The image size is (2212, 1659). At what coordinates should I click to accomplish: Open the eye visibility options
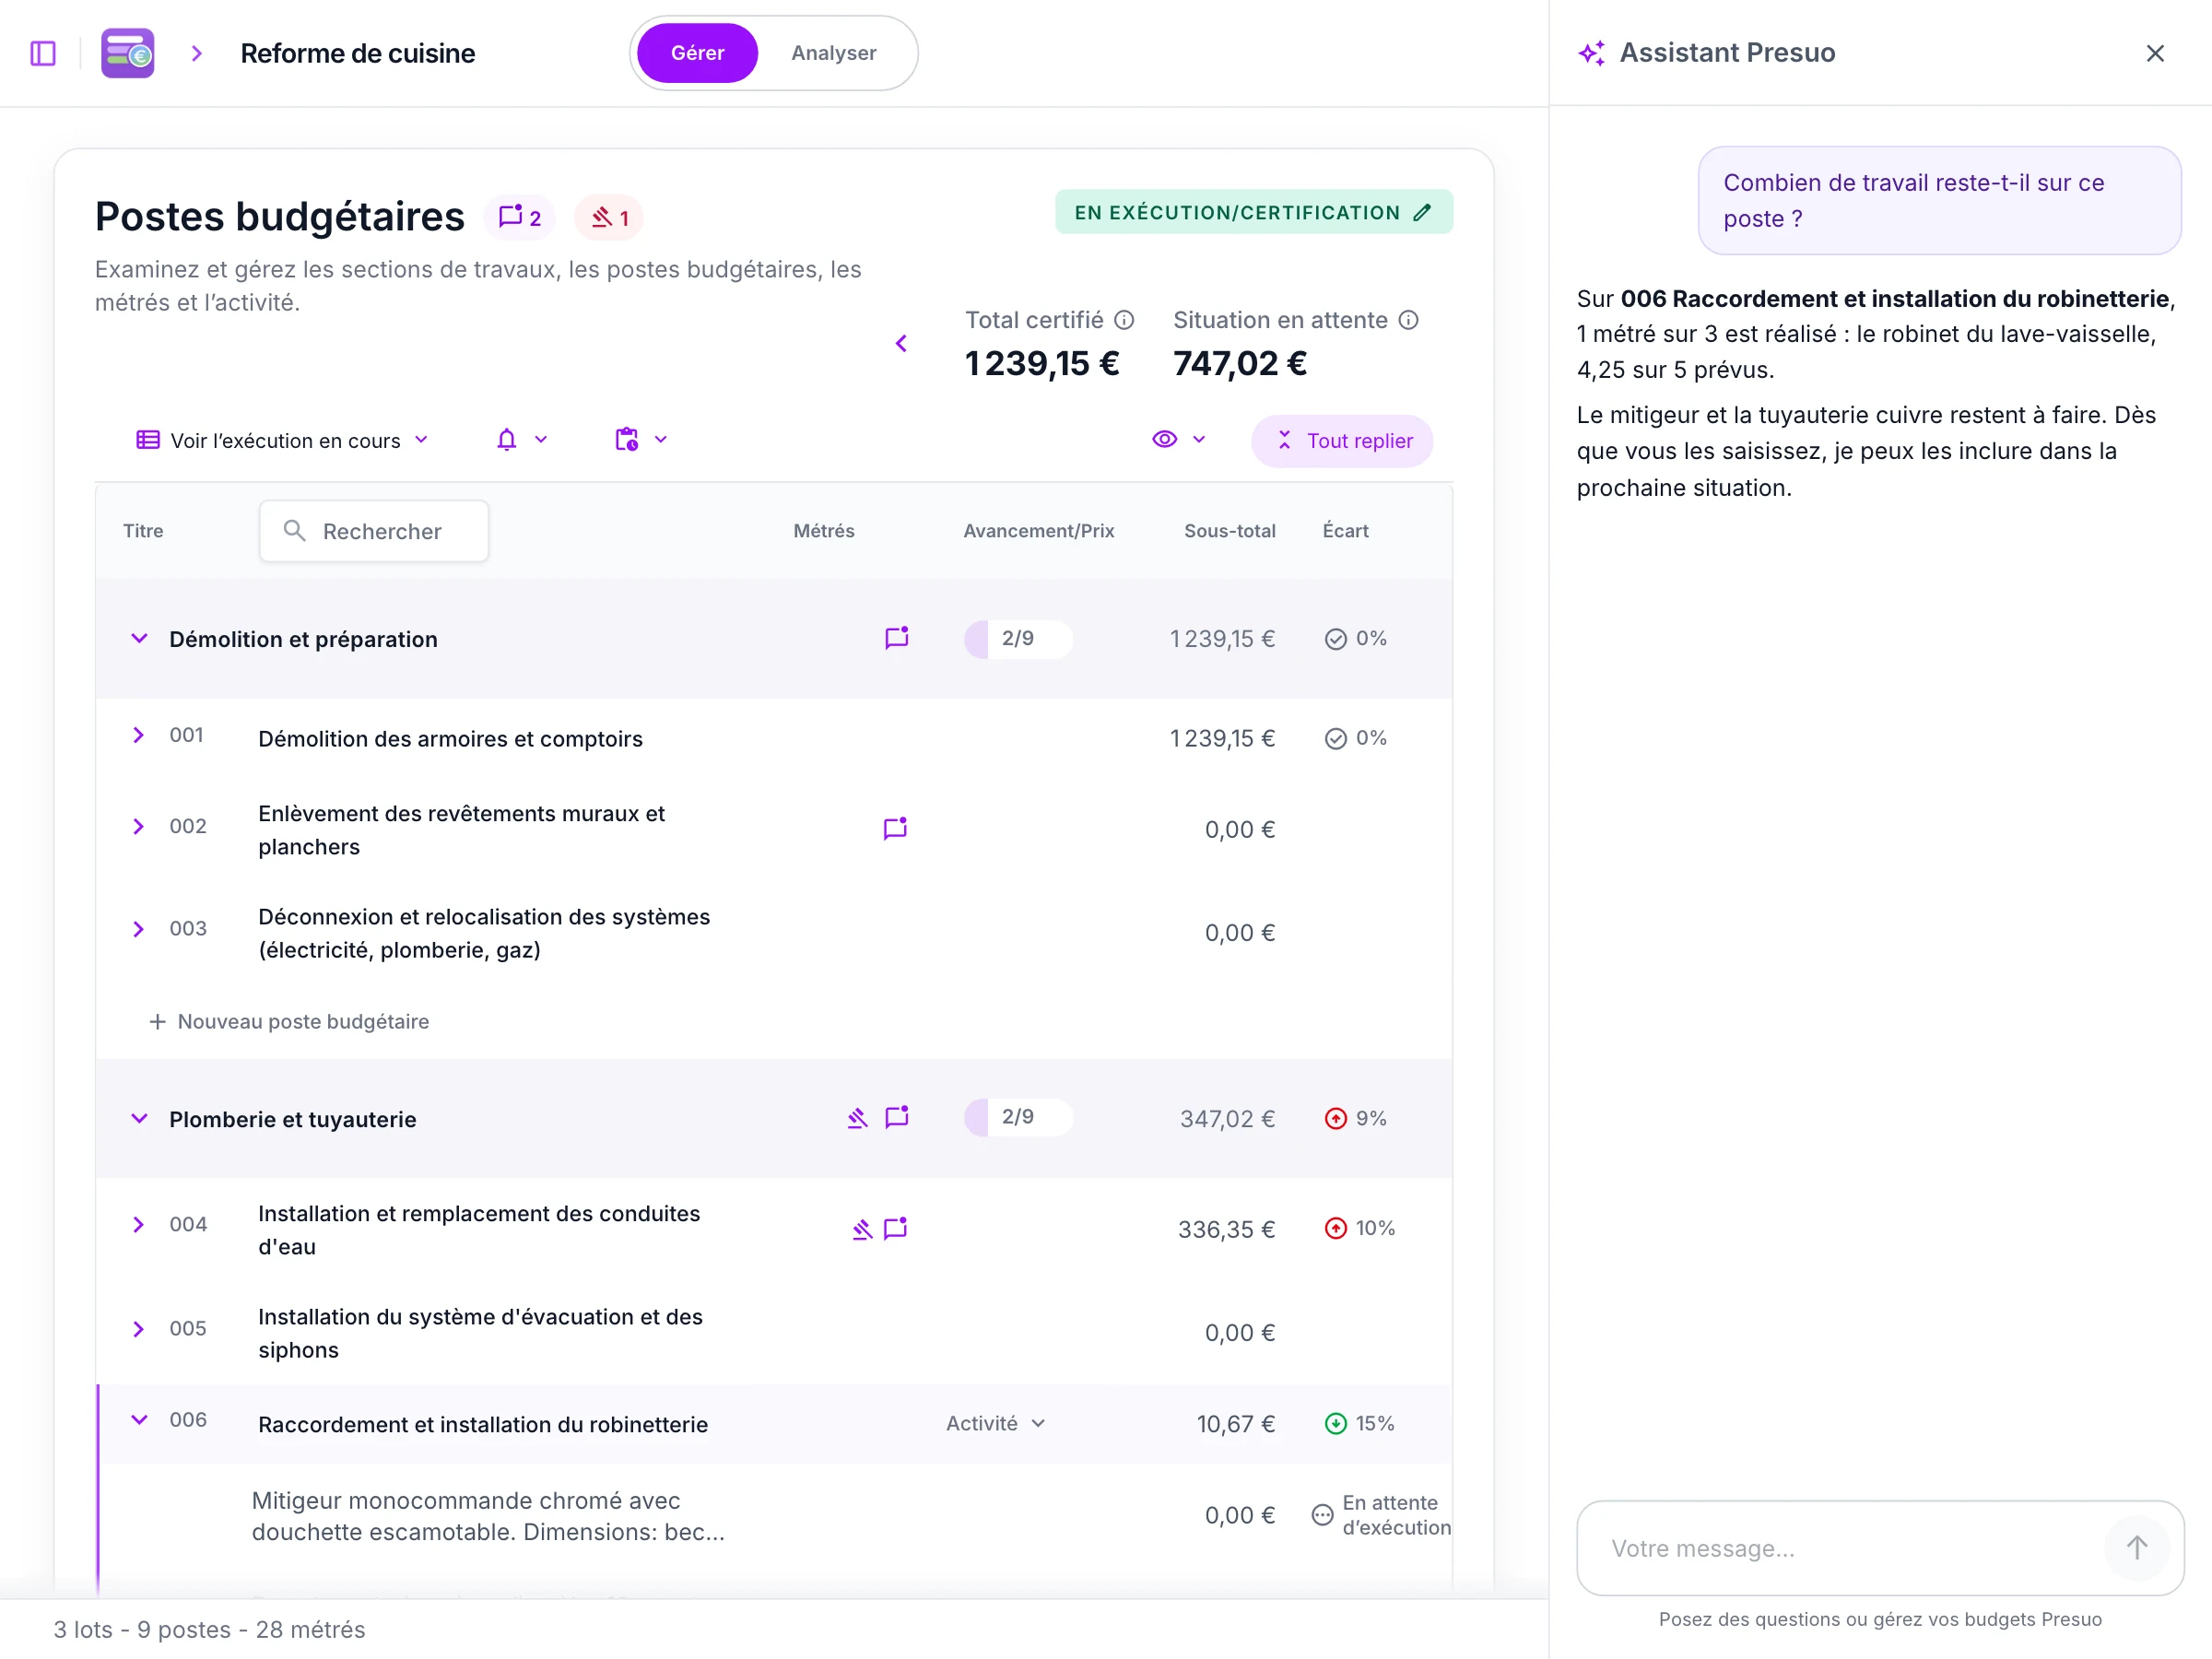[x=1178, y=440]
